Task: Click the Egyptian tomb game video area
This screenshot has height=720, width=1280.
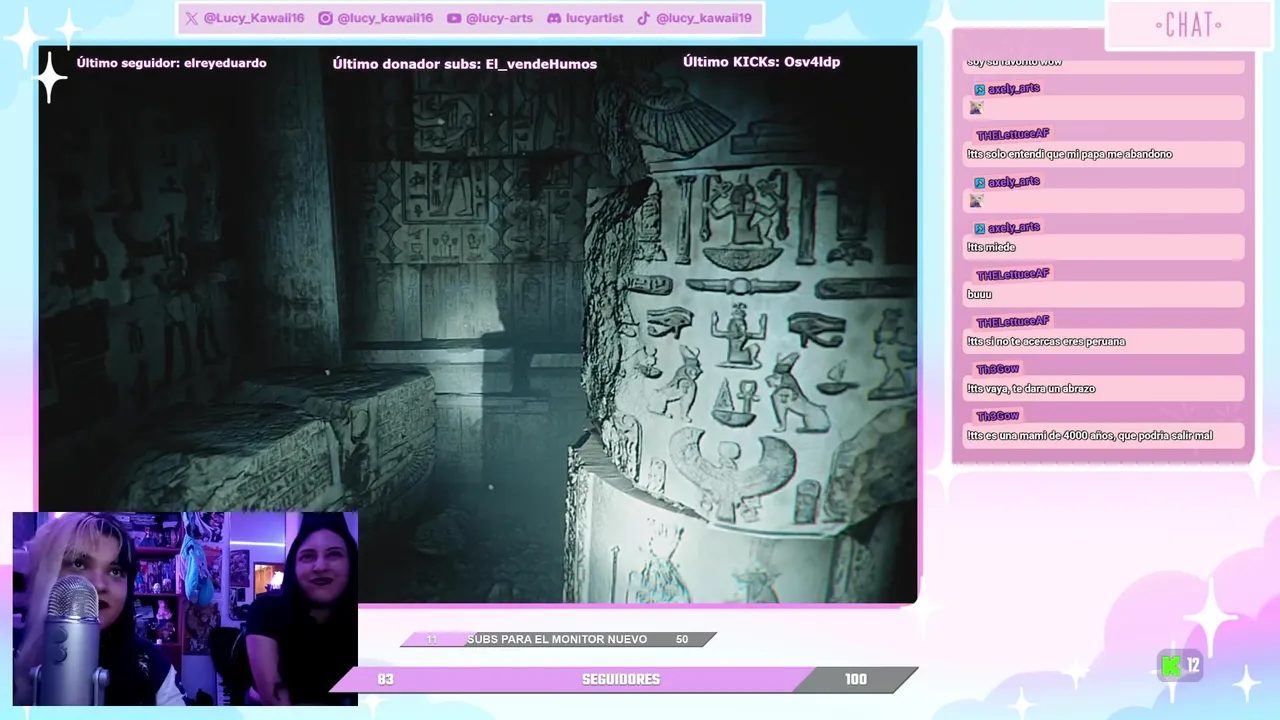Action: 478,324
